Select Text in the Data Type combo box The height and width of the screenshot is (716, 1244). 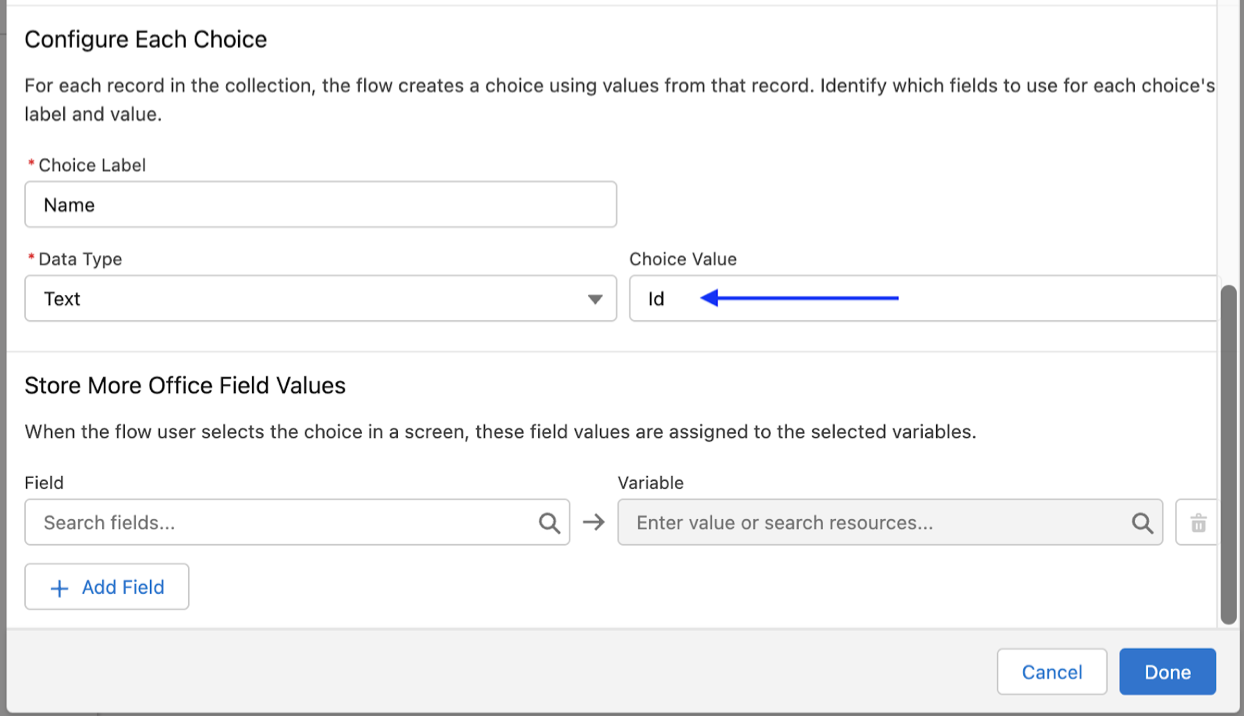(x=320, y=298)
